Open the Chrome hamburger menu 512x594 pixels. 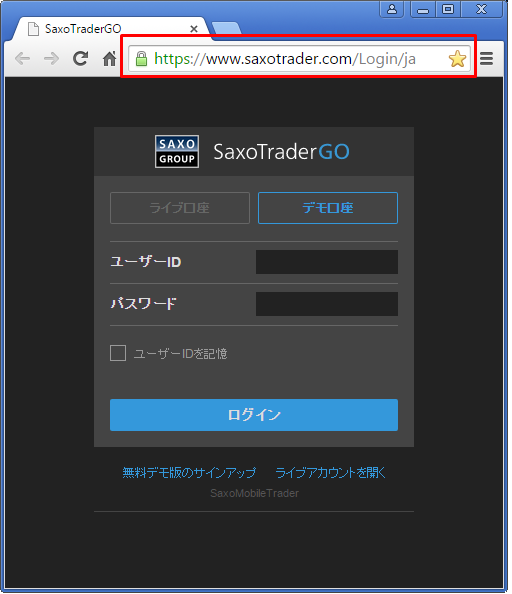pos(487,59)
